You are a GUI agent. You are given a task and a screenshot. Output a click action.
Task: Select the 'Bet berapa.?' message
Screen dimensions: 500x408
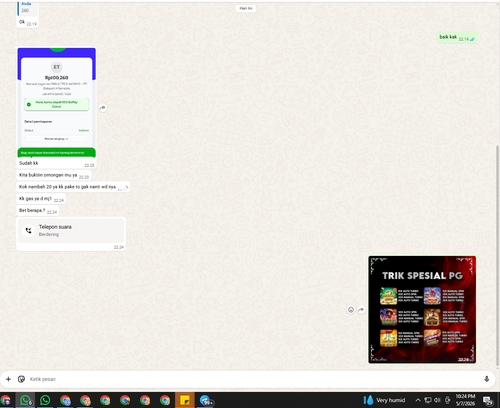pos(38,211)
